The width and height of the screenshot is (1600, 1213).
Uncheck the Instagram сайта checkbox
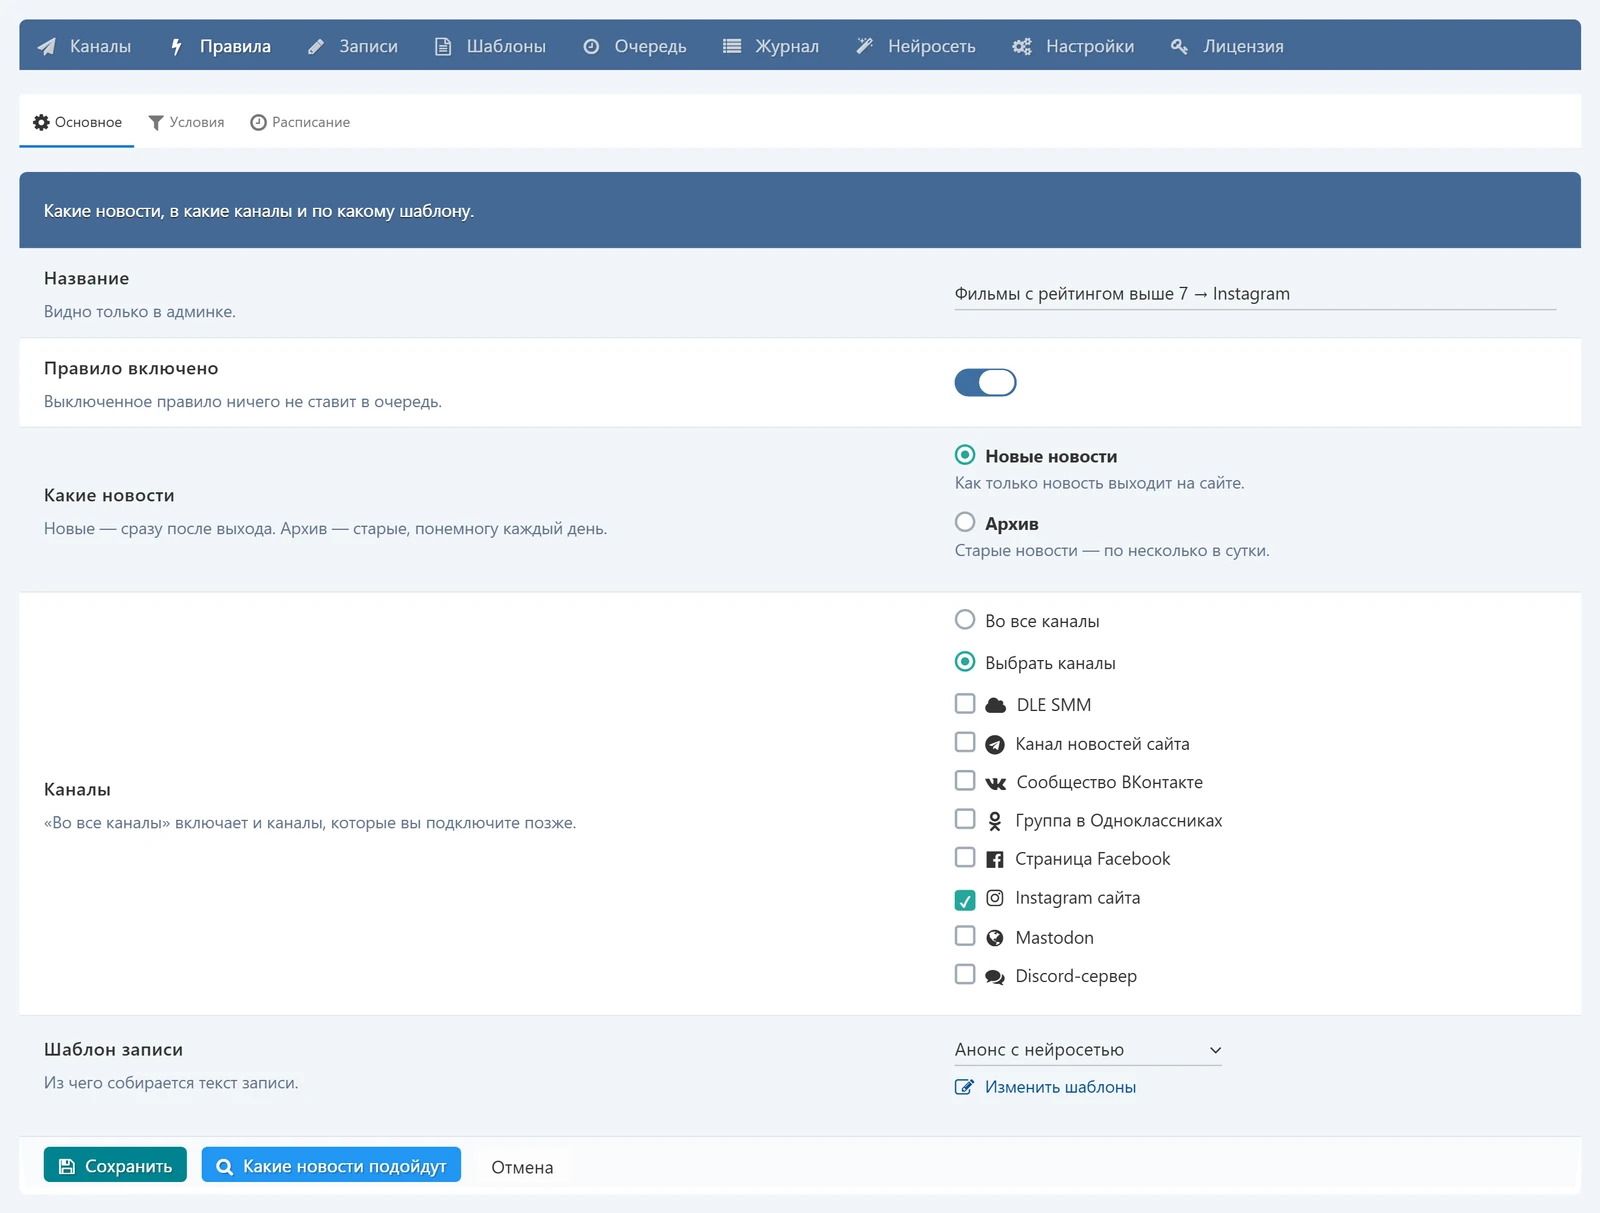click(x=965, y=900)
